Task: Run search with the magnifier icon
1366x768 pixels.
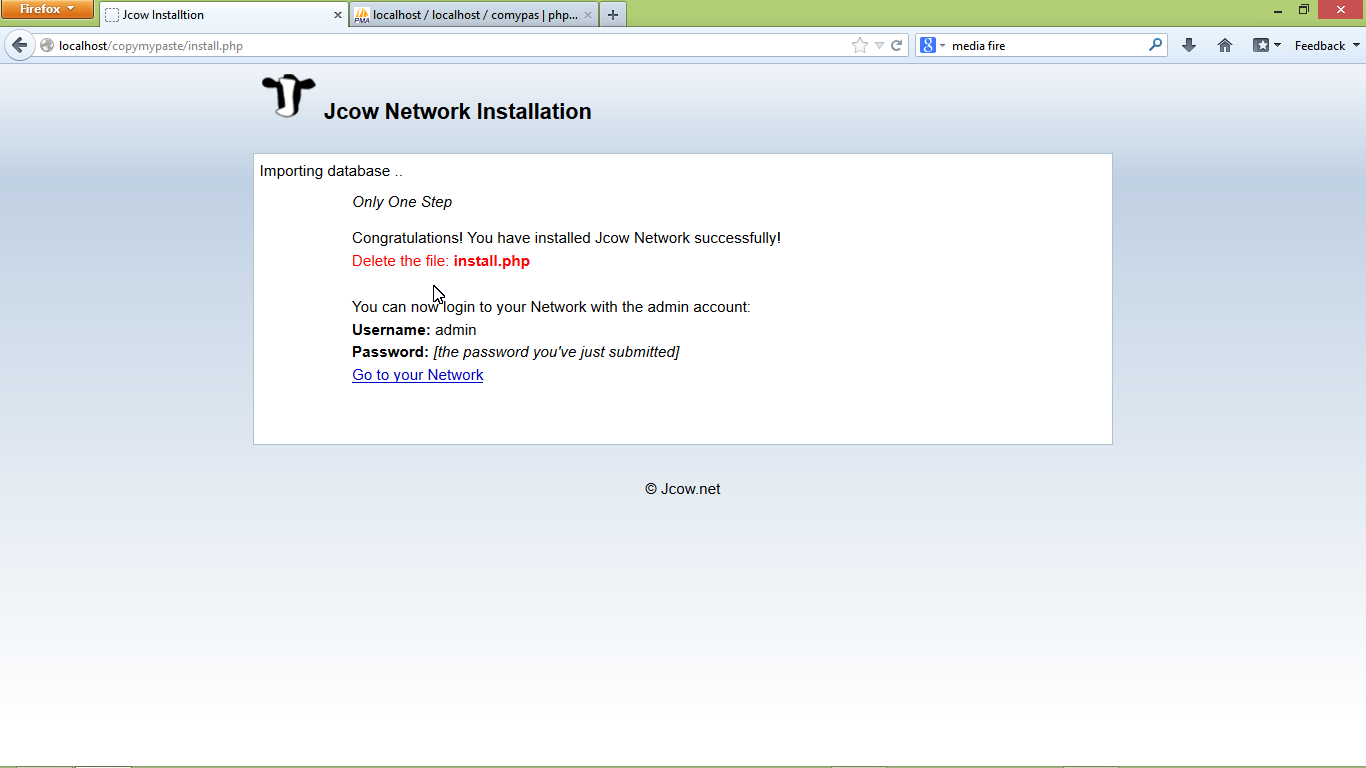Action: click(x=1156, y=45)
